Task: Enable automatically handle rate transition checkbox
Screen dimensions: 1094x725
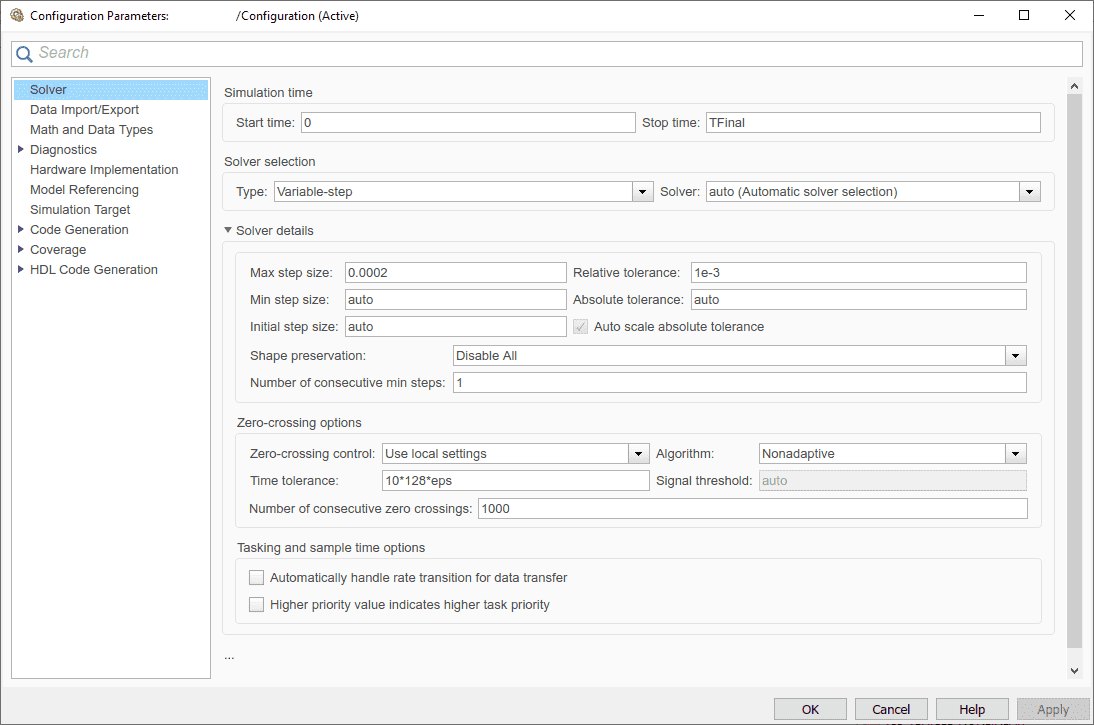Action: [257, 578]
